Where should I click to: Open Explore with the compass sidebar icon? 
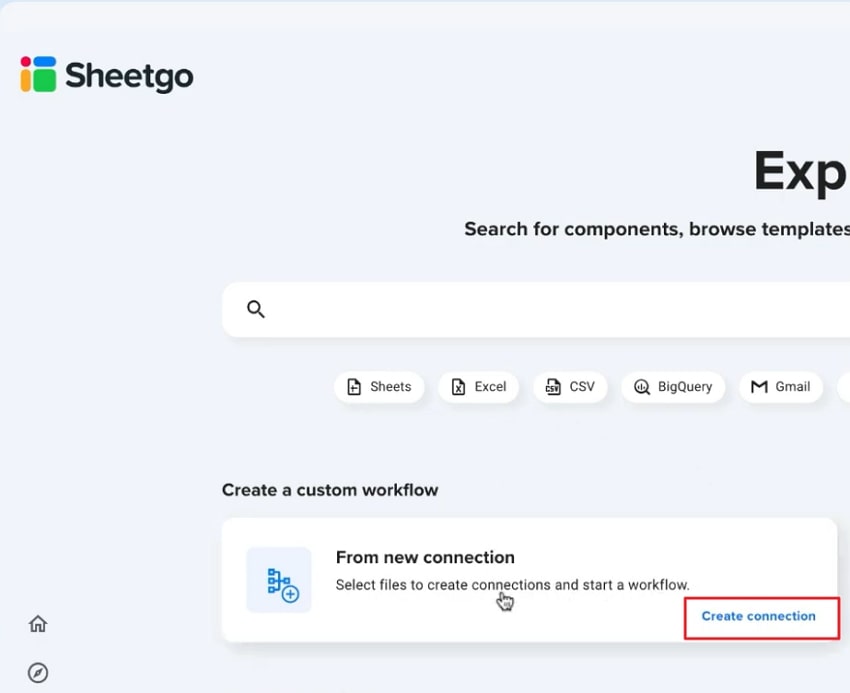tap(37, 673)
